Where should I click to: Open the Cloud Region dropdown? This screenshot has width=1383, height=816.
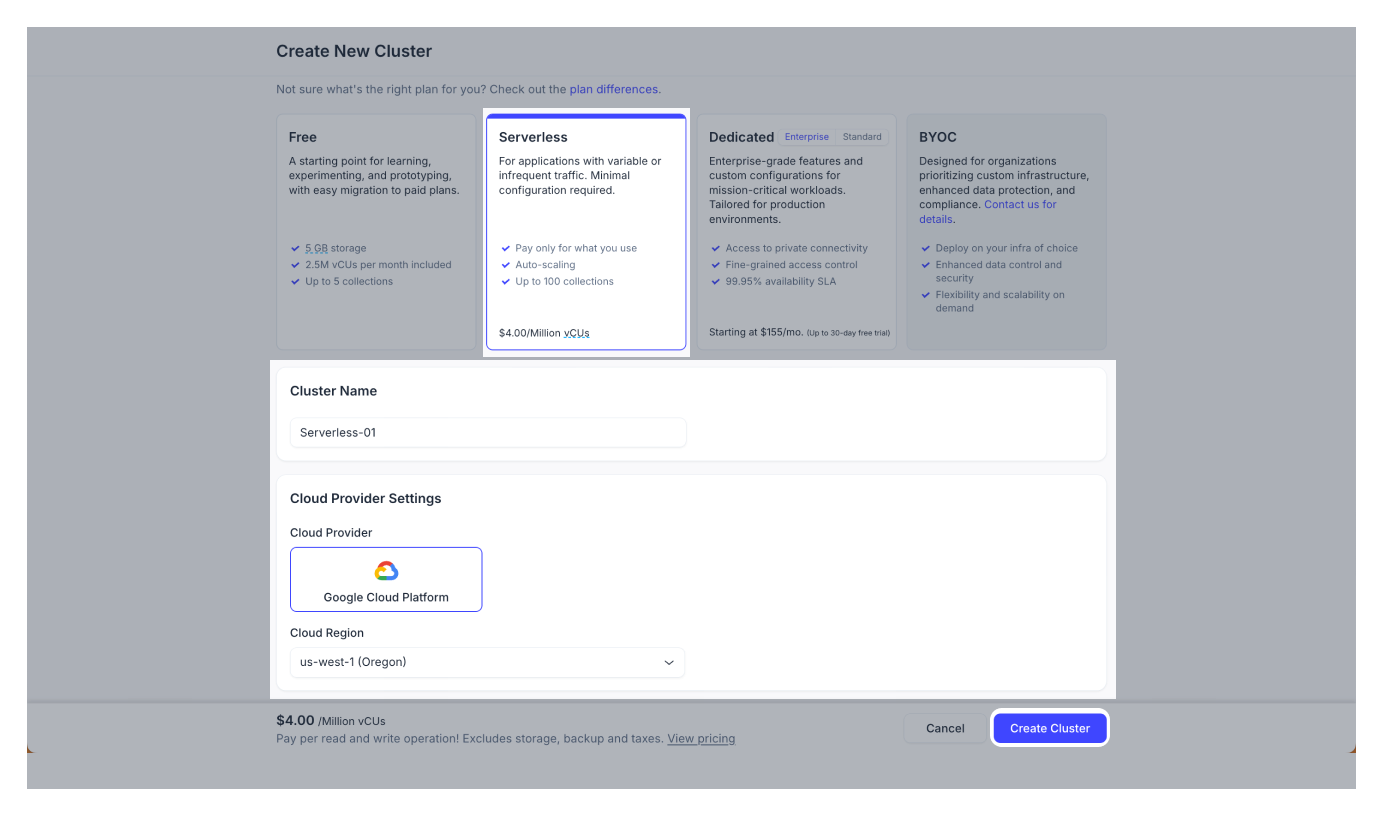click(x=488, y=662)
